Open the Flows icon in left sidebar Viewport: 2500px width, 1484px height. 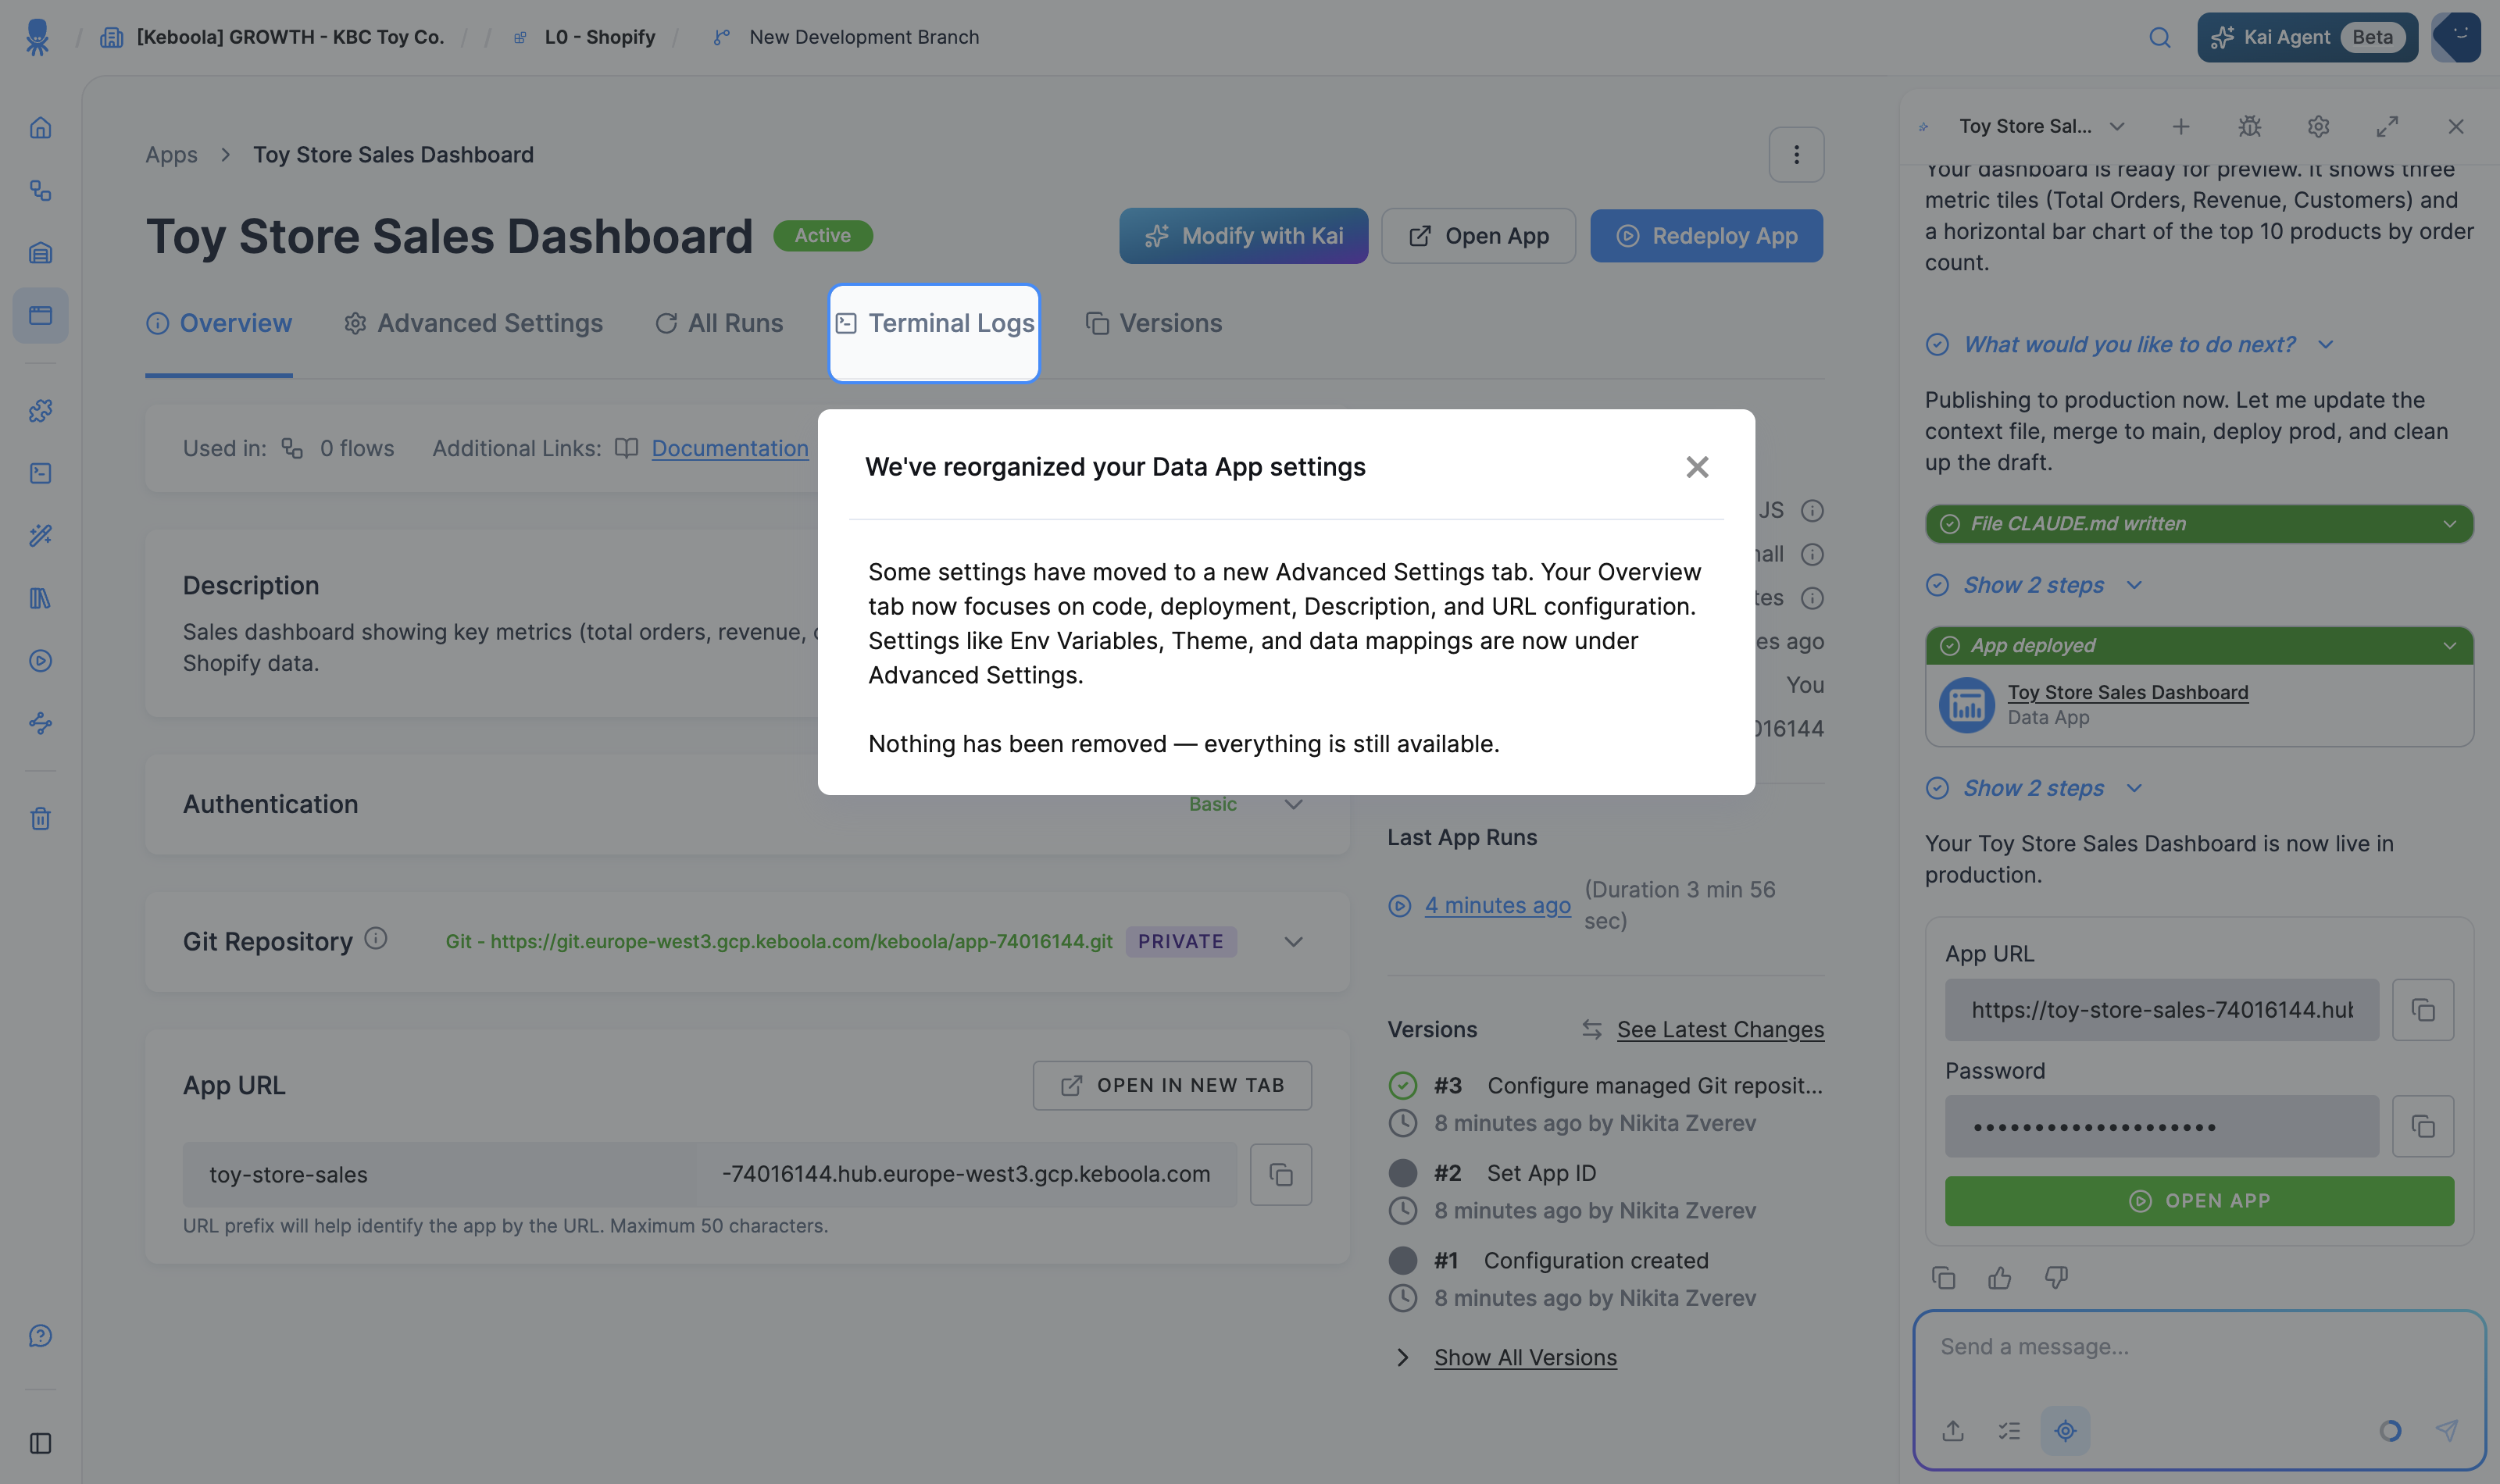40,190
